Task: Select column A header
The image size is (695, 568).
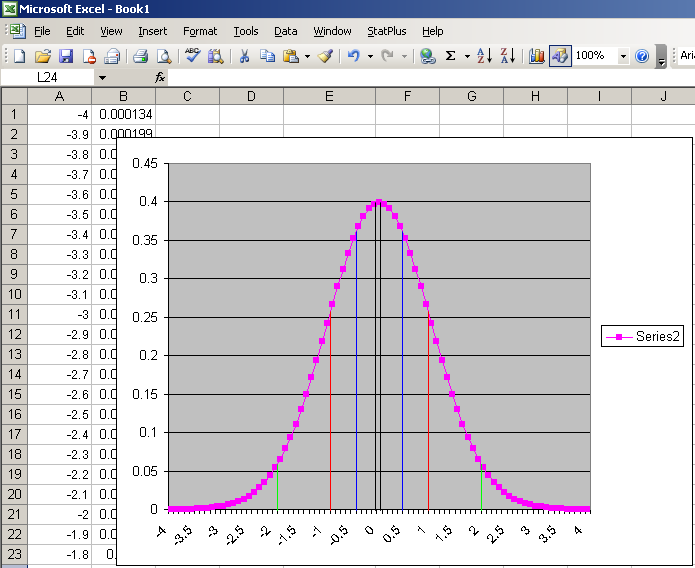Action: coord(59,96)
